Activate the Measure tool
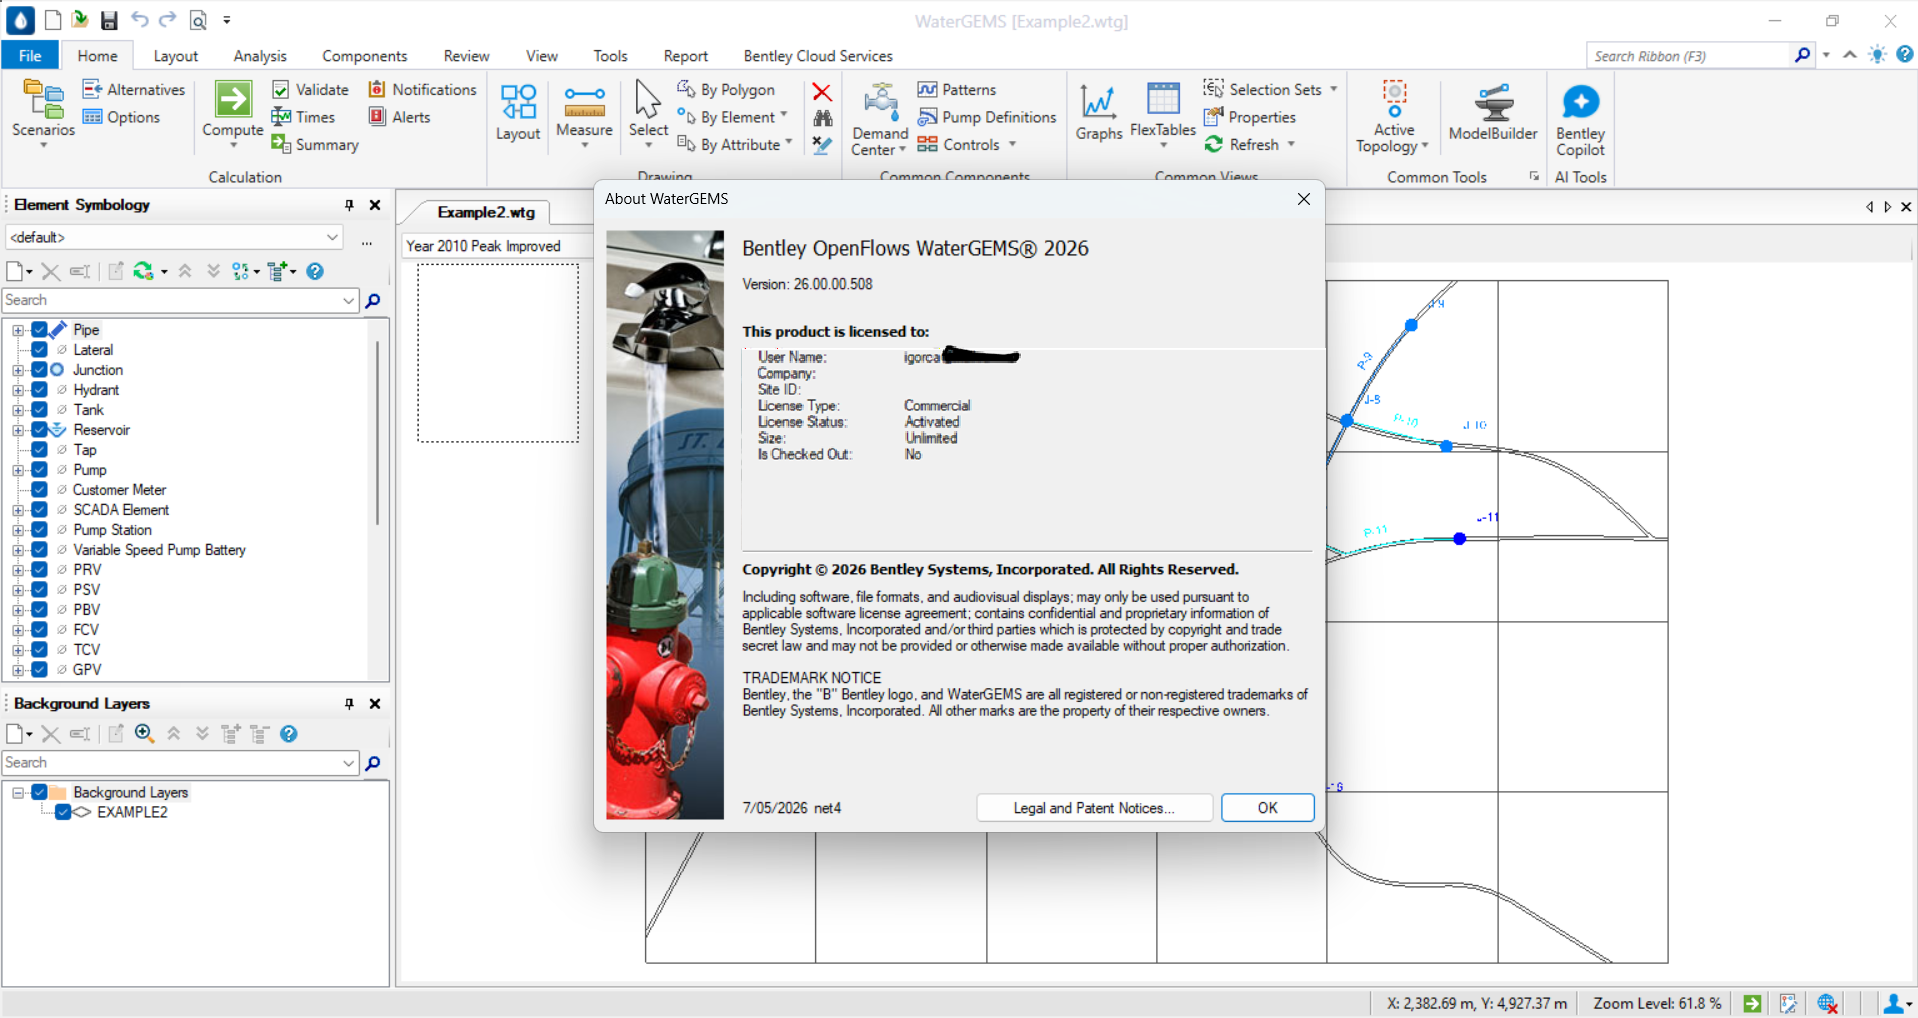Viewport: 1918px width, 1018px height. coord(584,114)
